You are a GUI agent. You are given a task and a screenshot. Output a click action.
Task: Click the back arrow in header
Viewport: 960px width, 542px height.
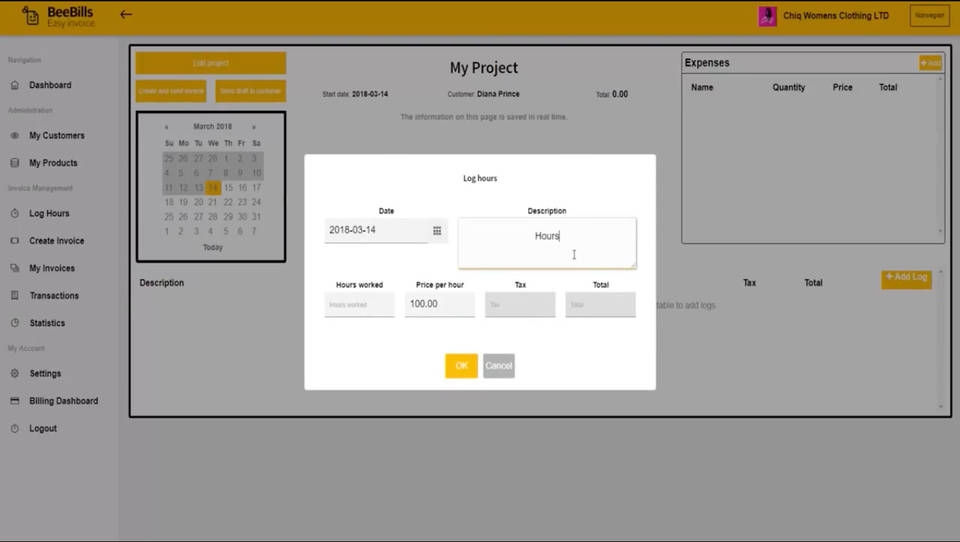pyautogui.click(x=126, y=15)
